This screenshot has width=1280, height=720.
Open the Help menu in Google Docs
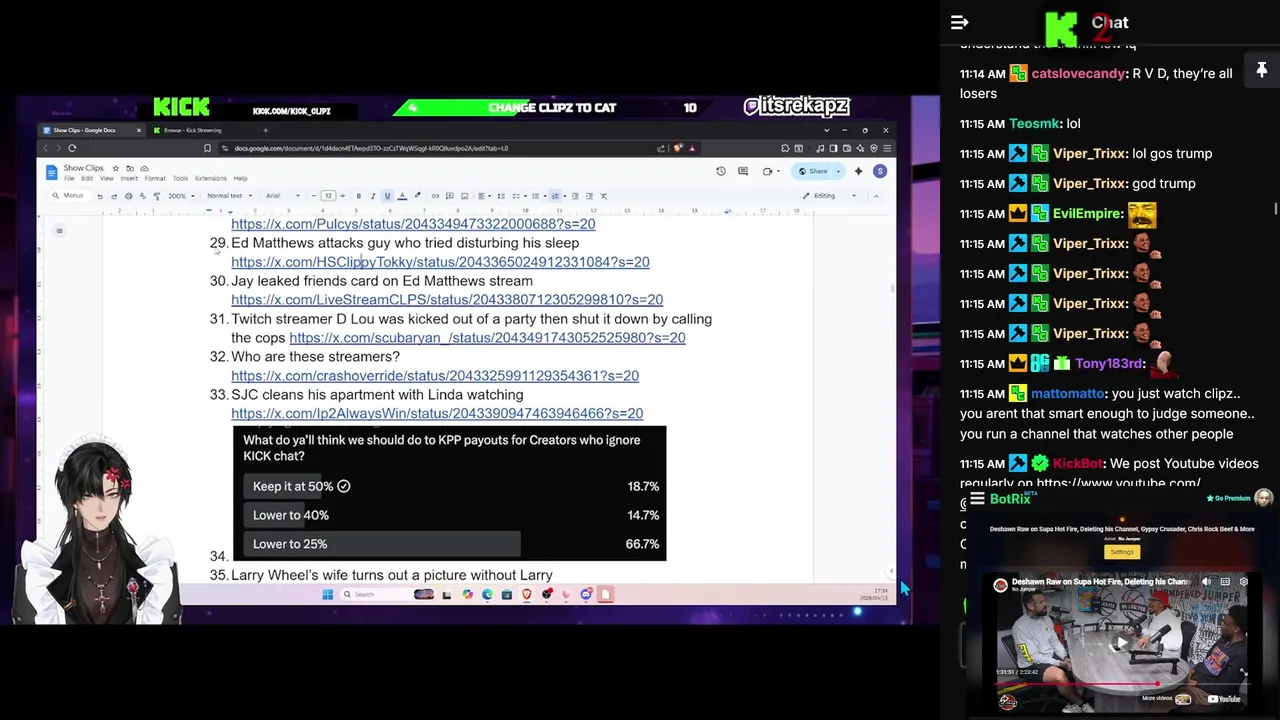(x=240, y=179)
